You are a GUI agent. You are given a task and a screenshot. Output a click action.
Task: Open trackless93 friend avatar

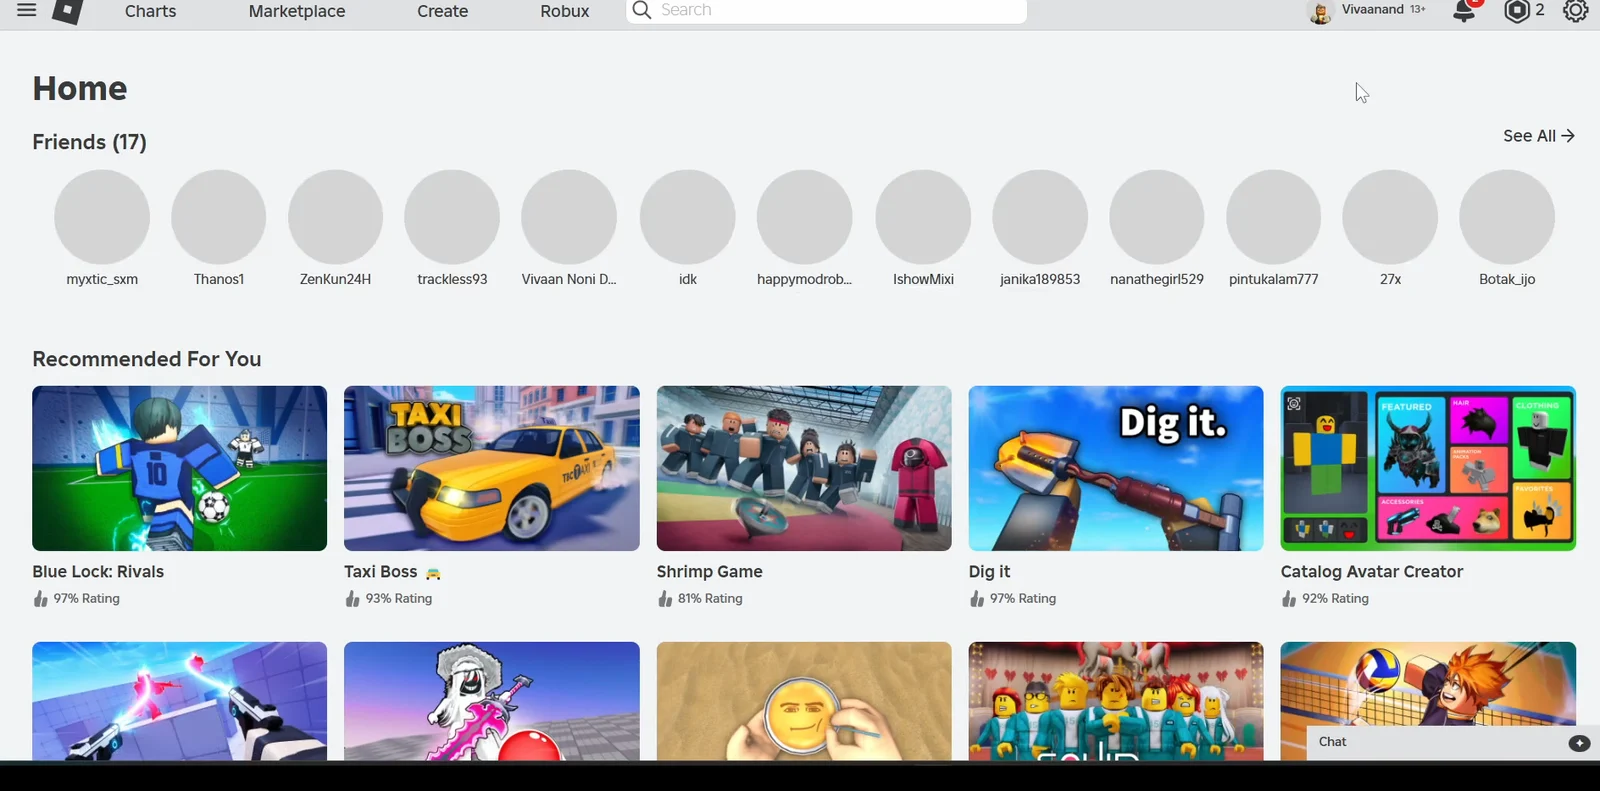click(x=452, y=217)
